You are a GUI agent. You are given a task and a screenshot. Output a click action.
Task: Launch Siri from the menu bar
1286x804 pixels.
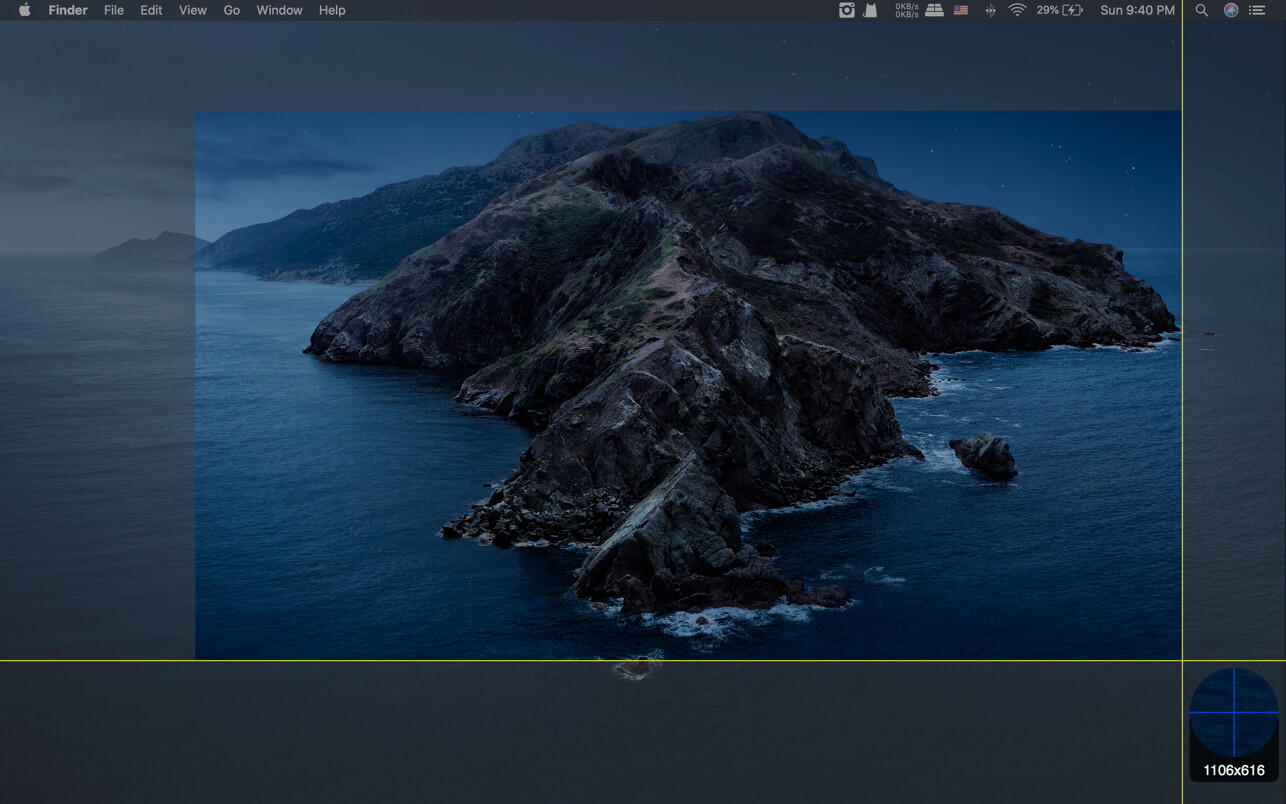1231,10
